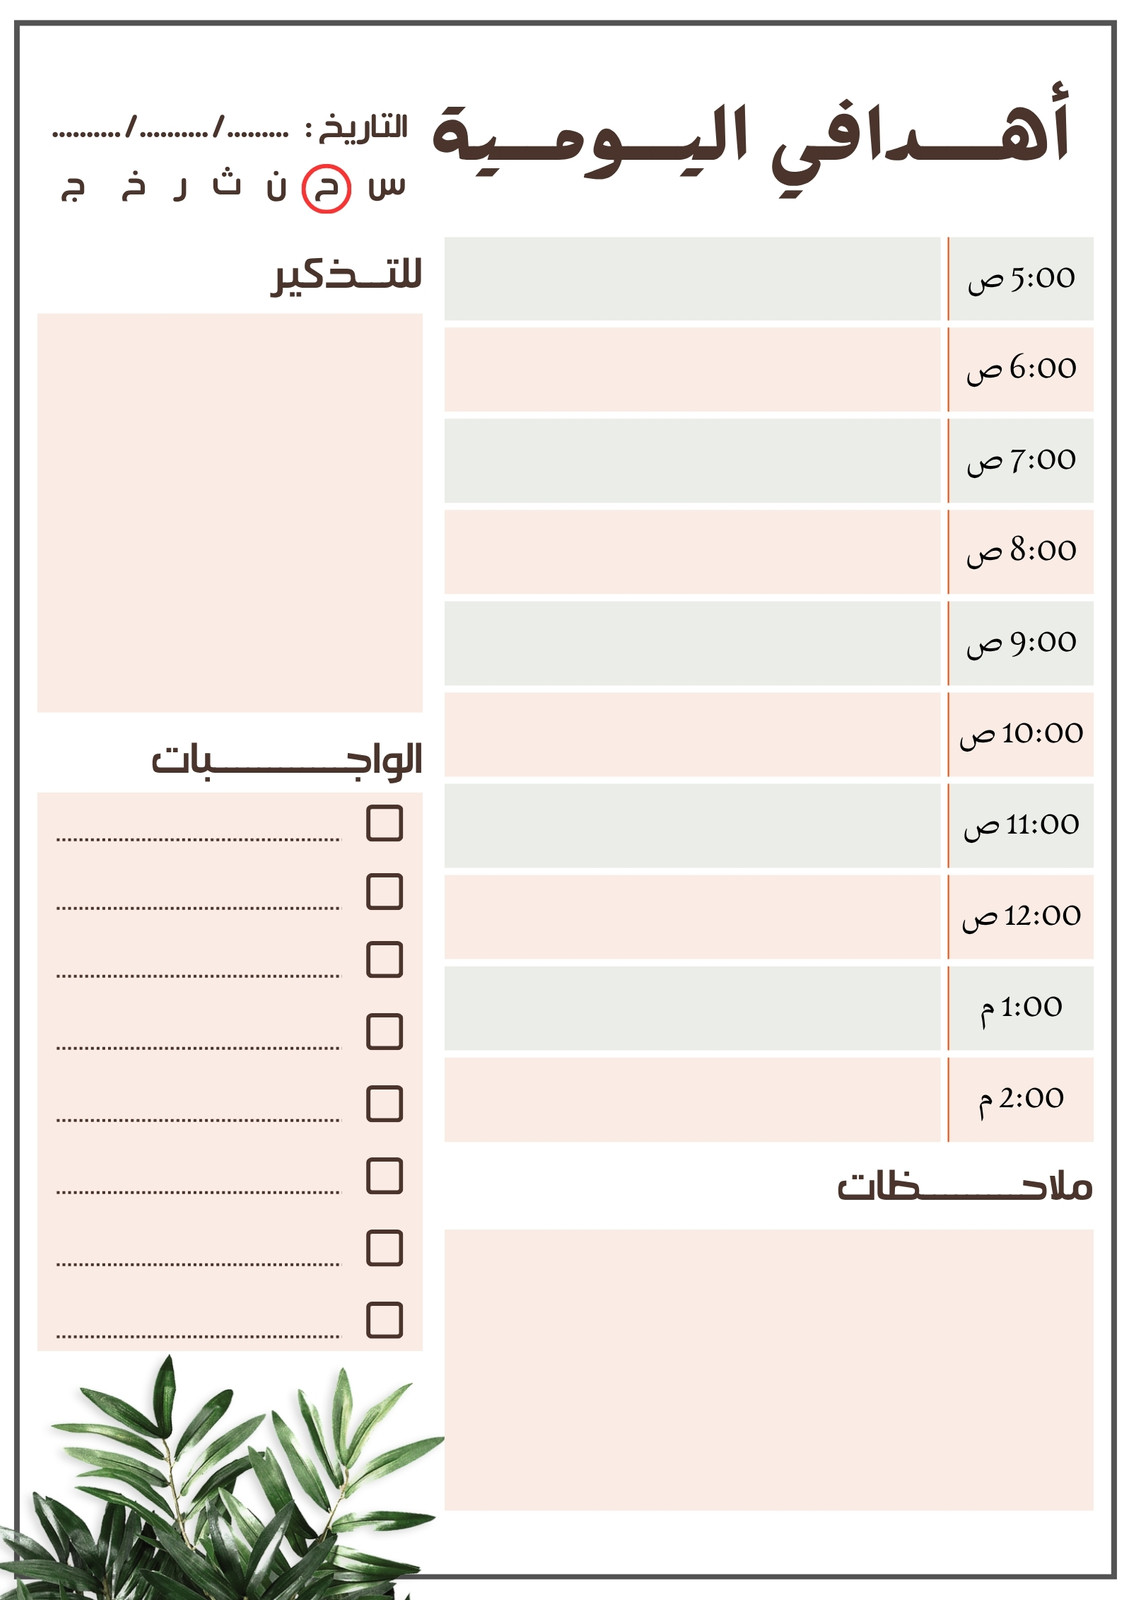Image resolution: width=1131 pixels, height=1600 pixels.
Task: Select the day letter ن
Action: [276, 186]
